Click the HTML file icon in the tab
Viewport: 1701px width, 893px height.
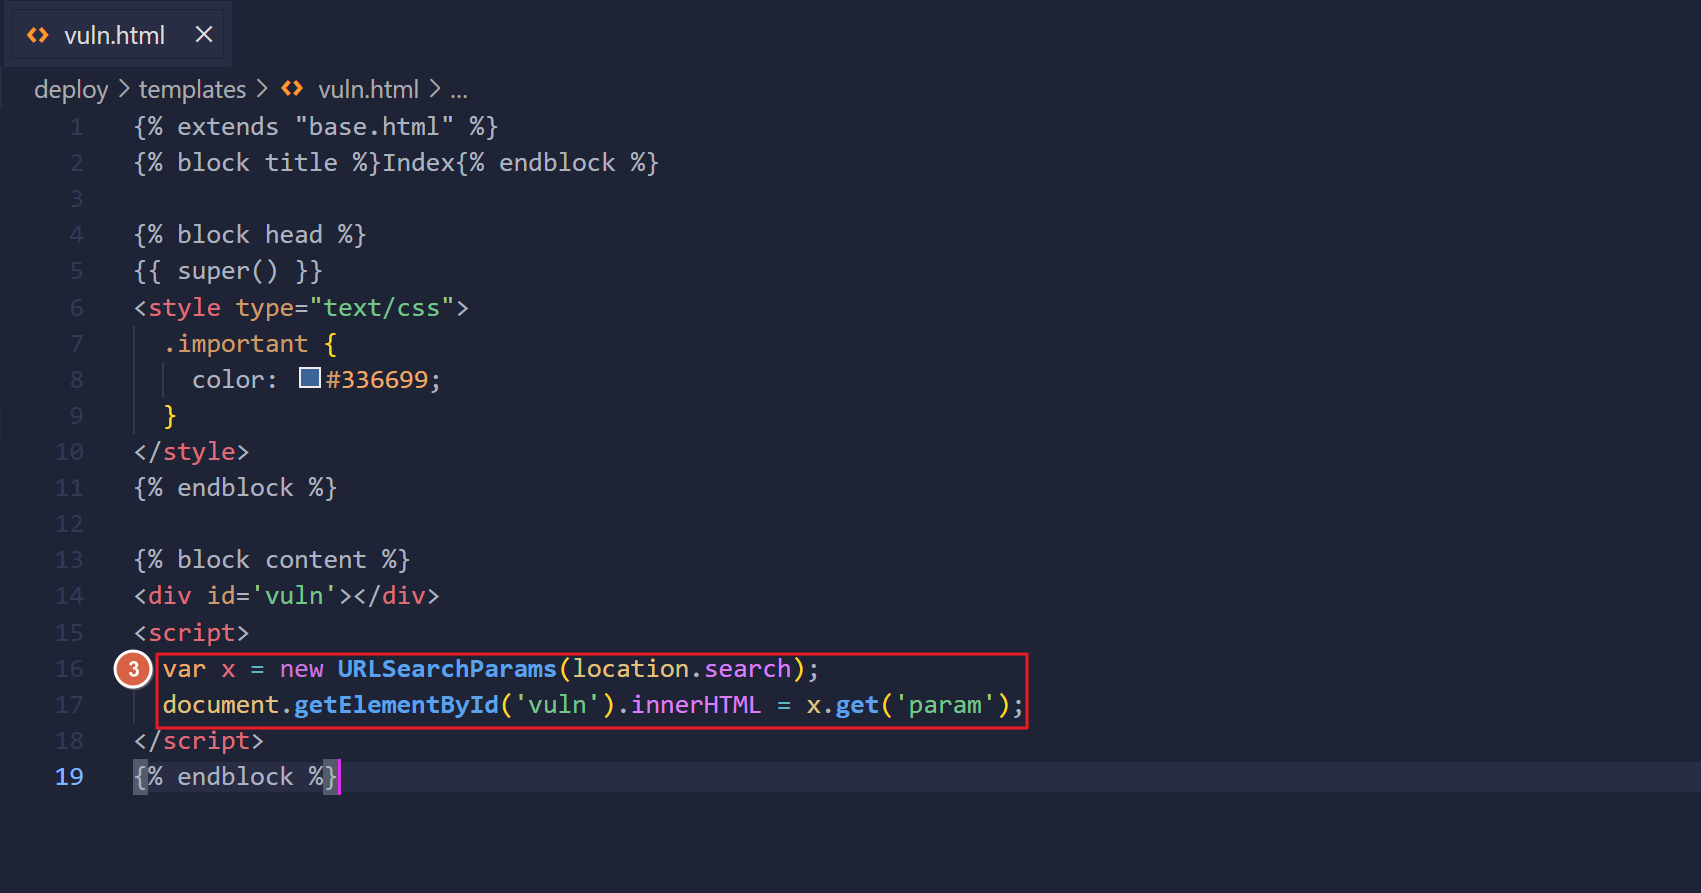38,36
